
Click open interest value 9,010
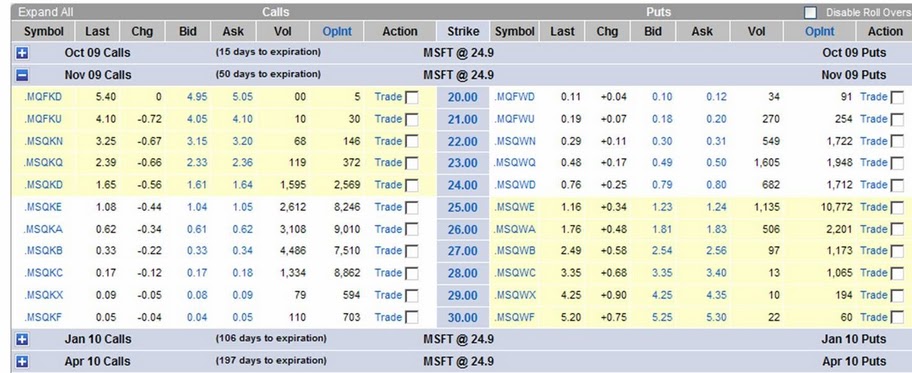pos(347,229)
